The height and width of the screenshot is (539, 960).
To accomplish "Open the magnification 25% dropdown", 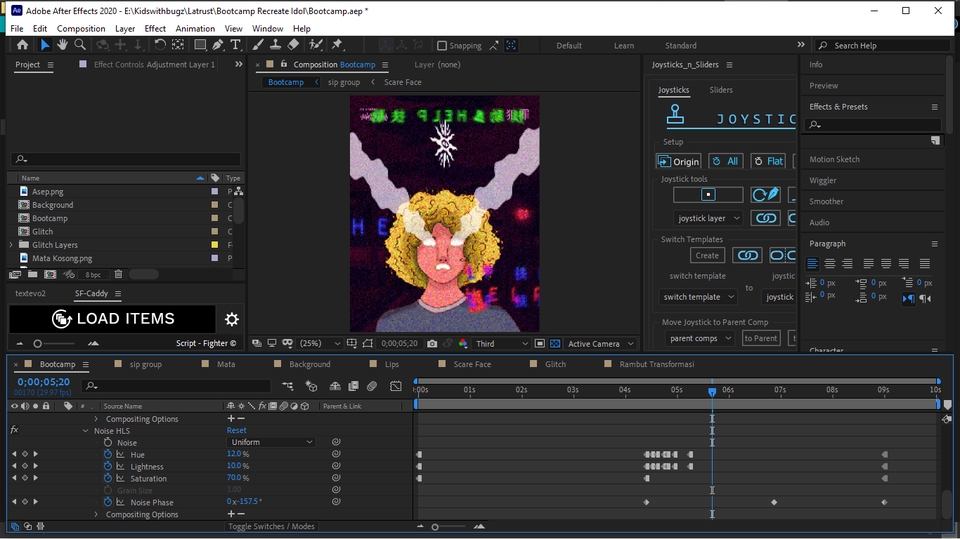I will (x=320, y=344).
